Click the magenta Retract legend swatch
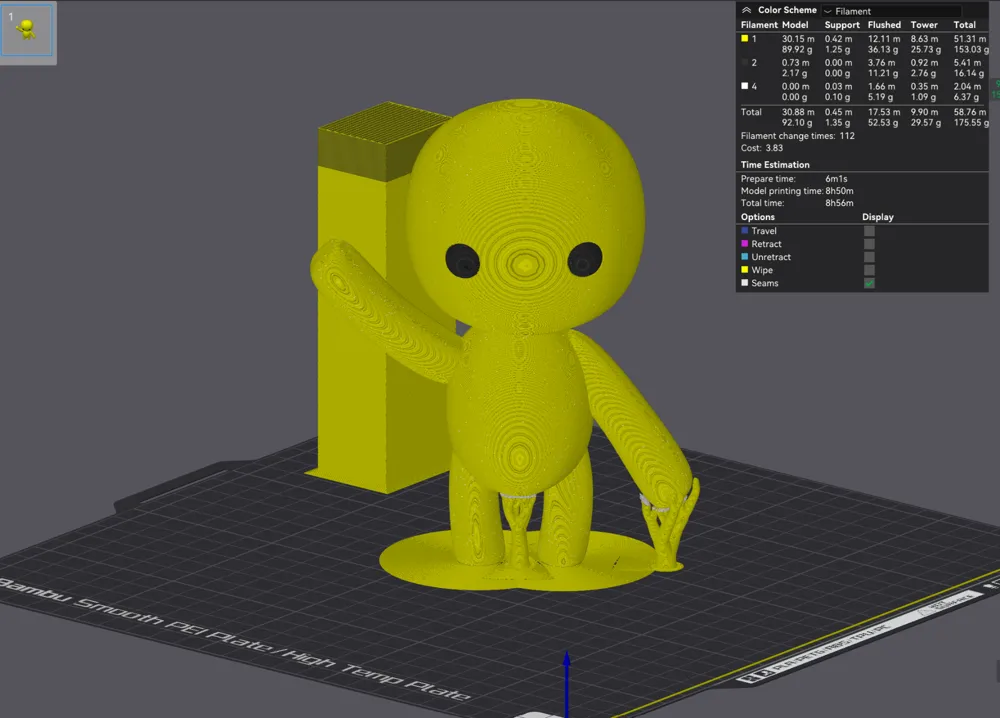 (x=744, y=244)
